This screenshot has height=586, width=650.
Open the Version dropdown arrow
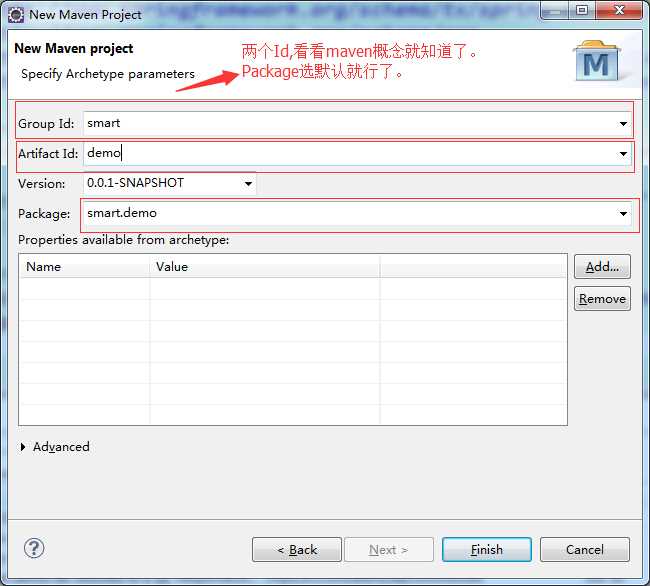pos(248,184)
